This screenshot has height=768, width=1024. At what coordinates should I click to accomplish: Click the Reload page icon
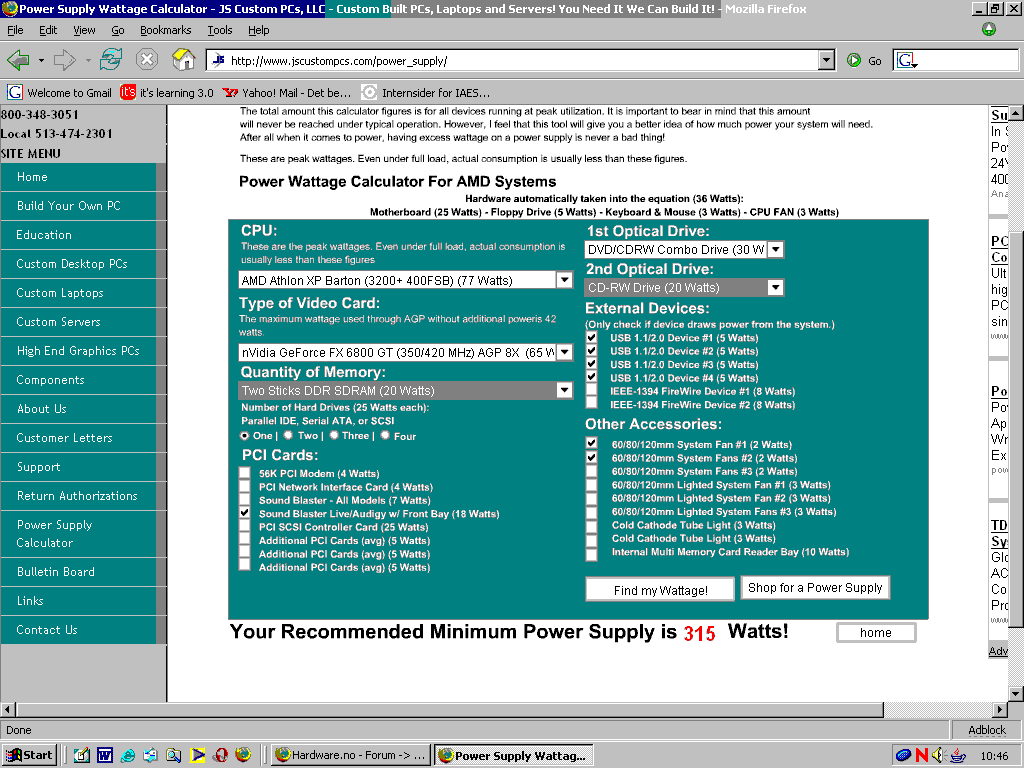[110, 60]
